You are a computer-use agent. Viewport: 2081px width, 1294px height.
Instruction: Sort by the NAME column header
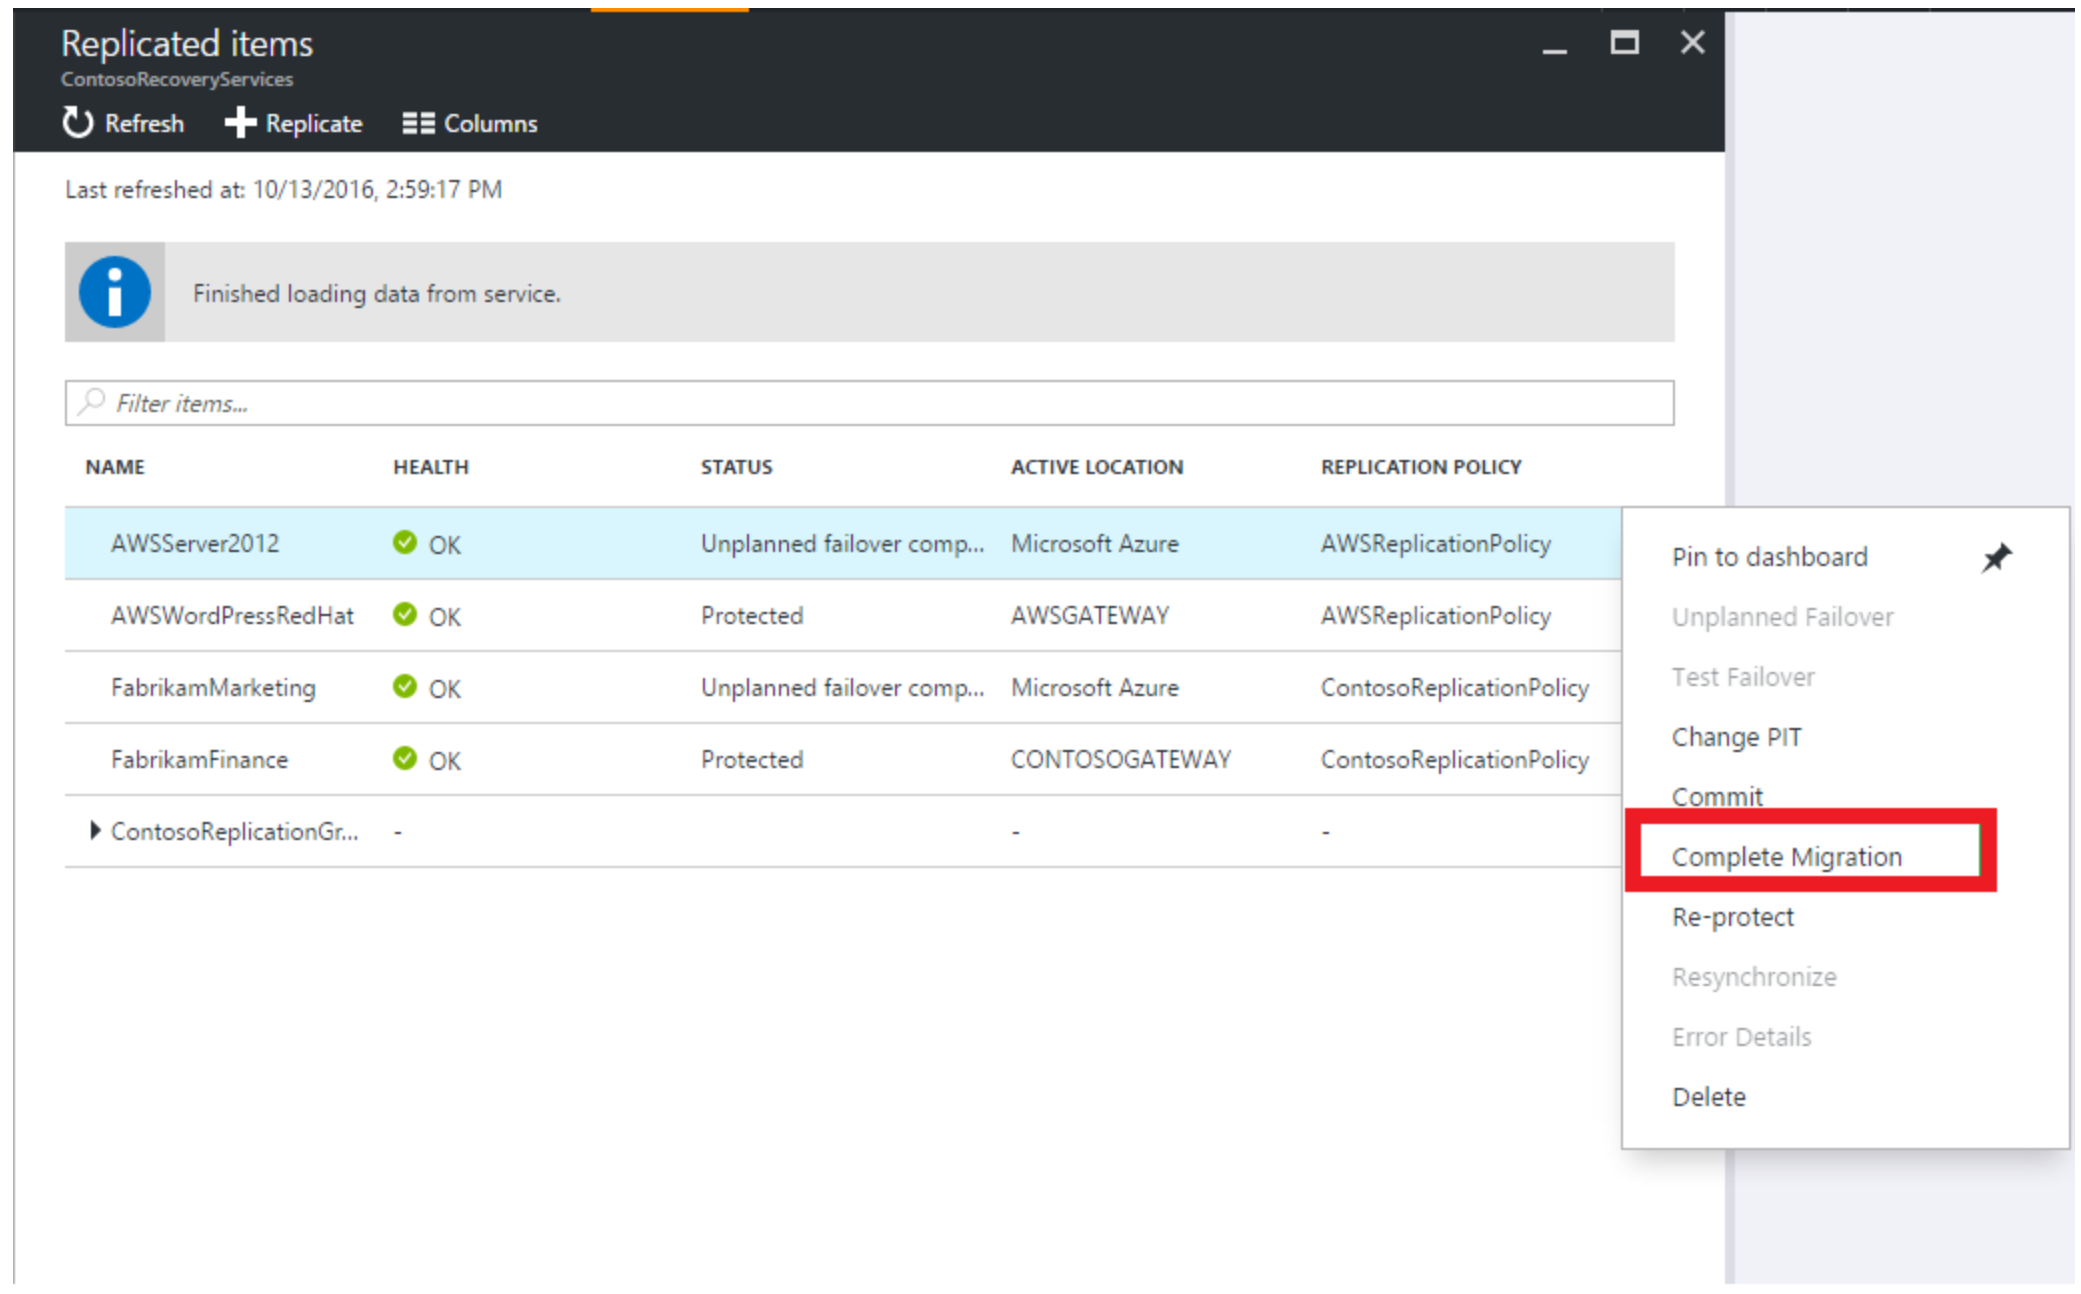pyautogui.click(x=115, y=467)
